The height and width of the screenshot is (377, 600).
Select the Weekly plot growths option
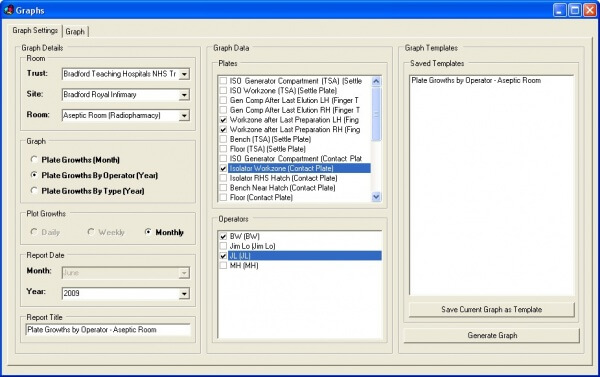click(91, 232)
